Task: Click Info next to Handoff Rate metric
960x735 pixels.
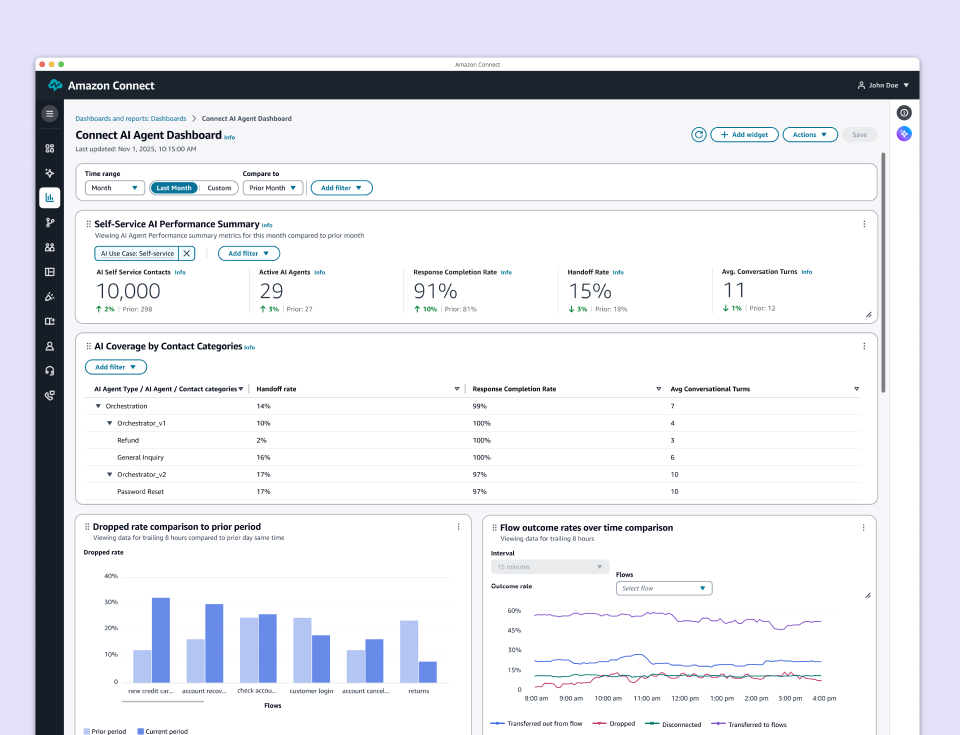Action: (619, 271)
